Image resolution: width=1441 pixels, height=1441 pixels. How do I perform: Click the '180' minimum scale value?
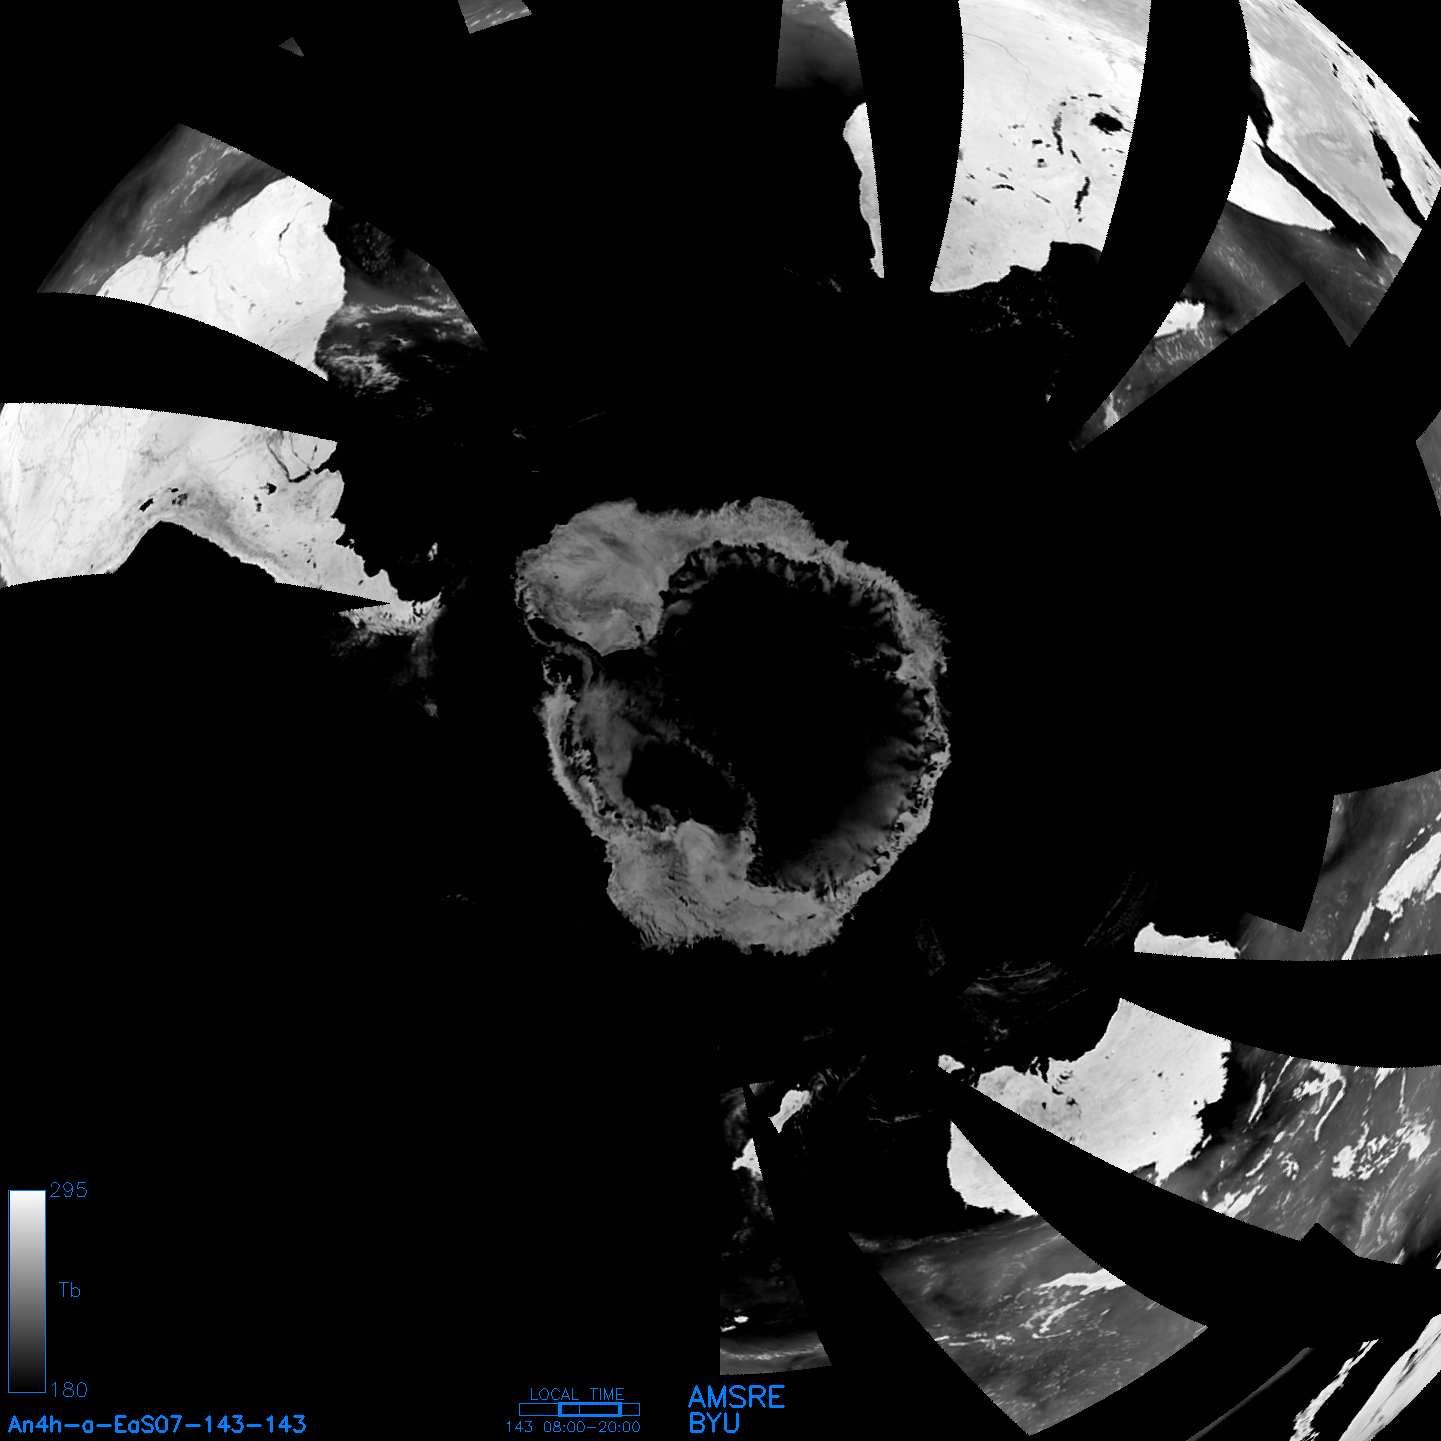pos(69,1390)
